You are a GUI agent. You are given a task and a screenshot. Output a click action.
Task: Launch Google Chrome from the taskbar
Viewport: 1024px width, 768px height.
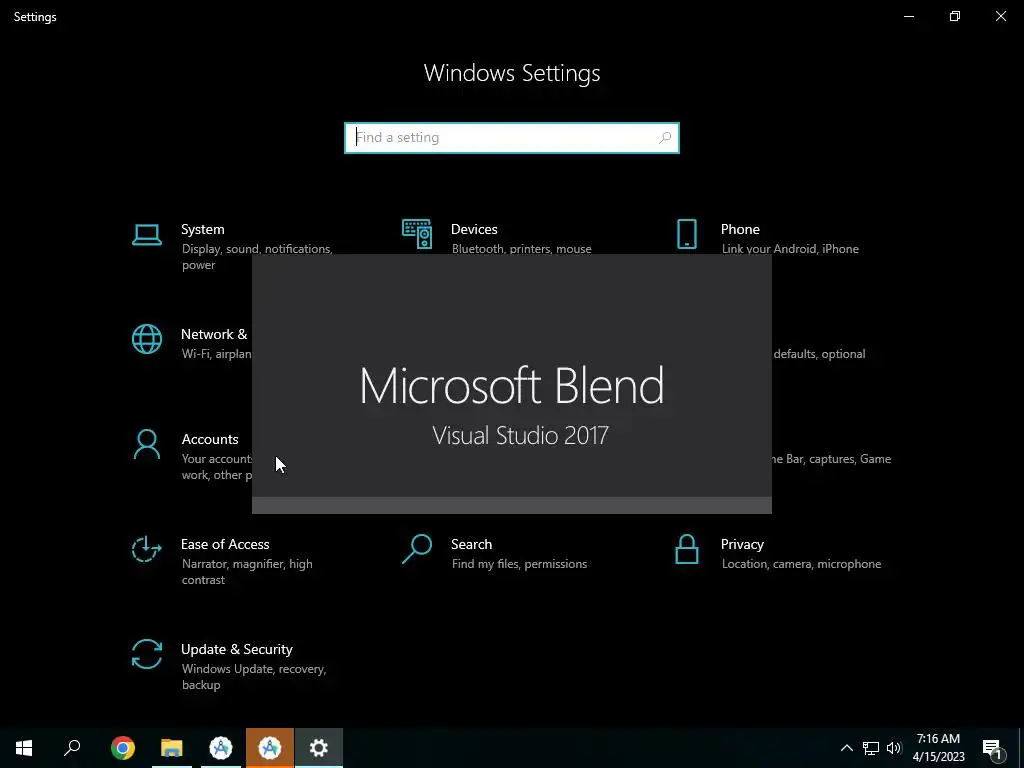(122, 748)
